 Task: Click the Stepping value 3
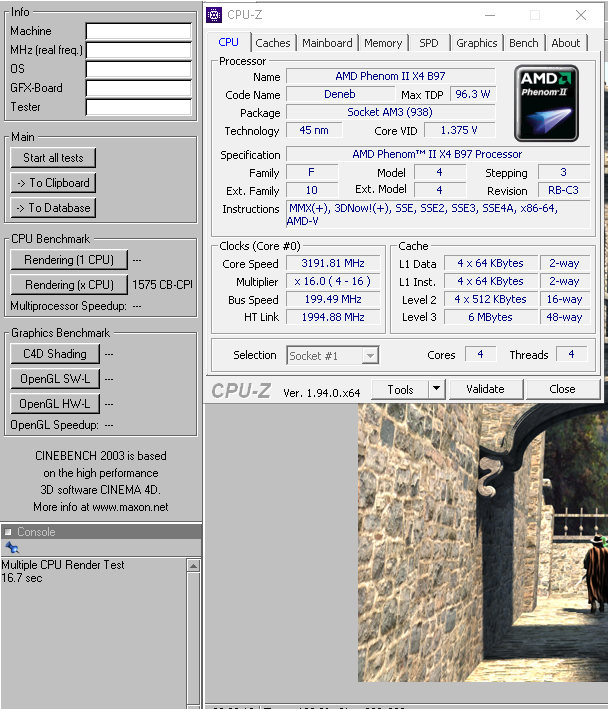click(x=563, y=172)
